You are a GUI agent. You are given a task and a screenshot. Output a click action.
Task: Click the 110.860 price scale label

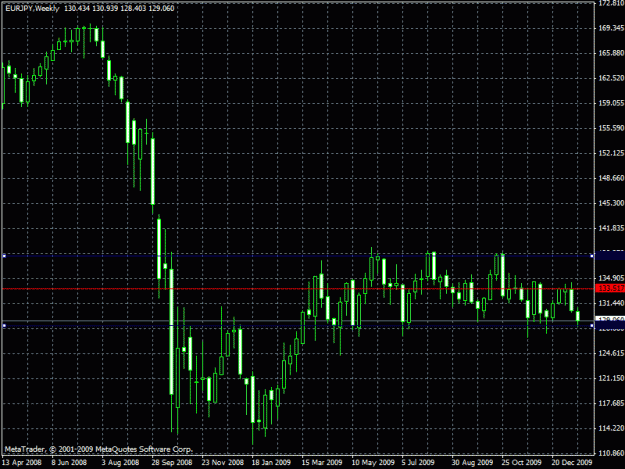611,453
